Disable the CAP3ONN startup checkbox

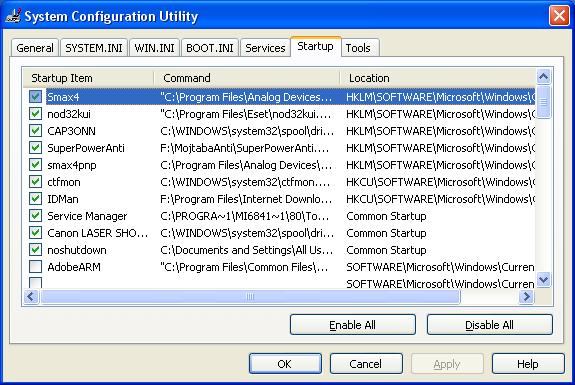tap(36, 131)
